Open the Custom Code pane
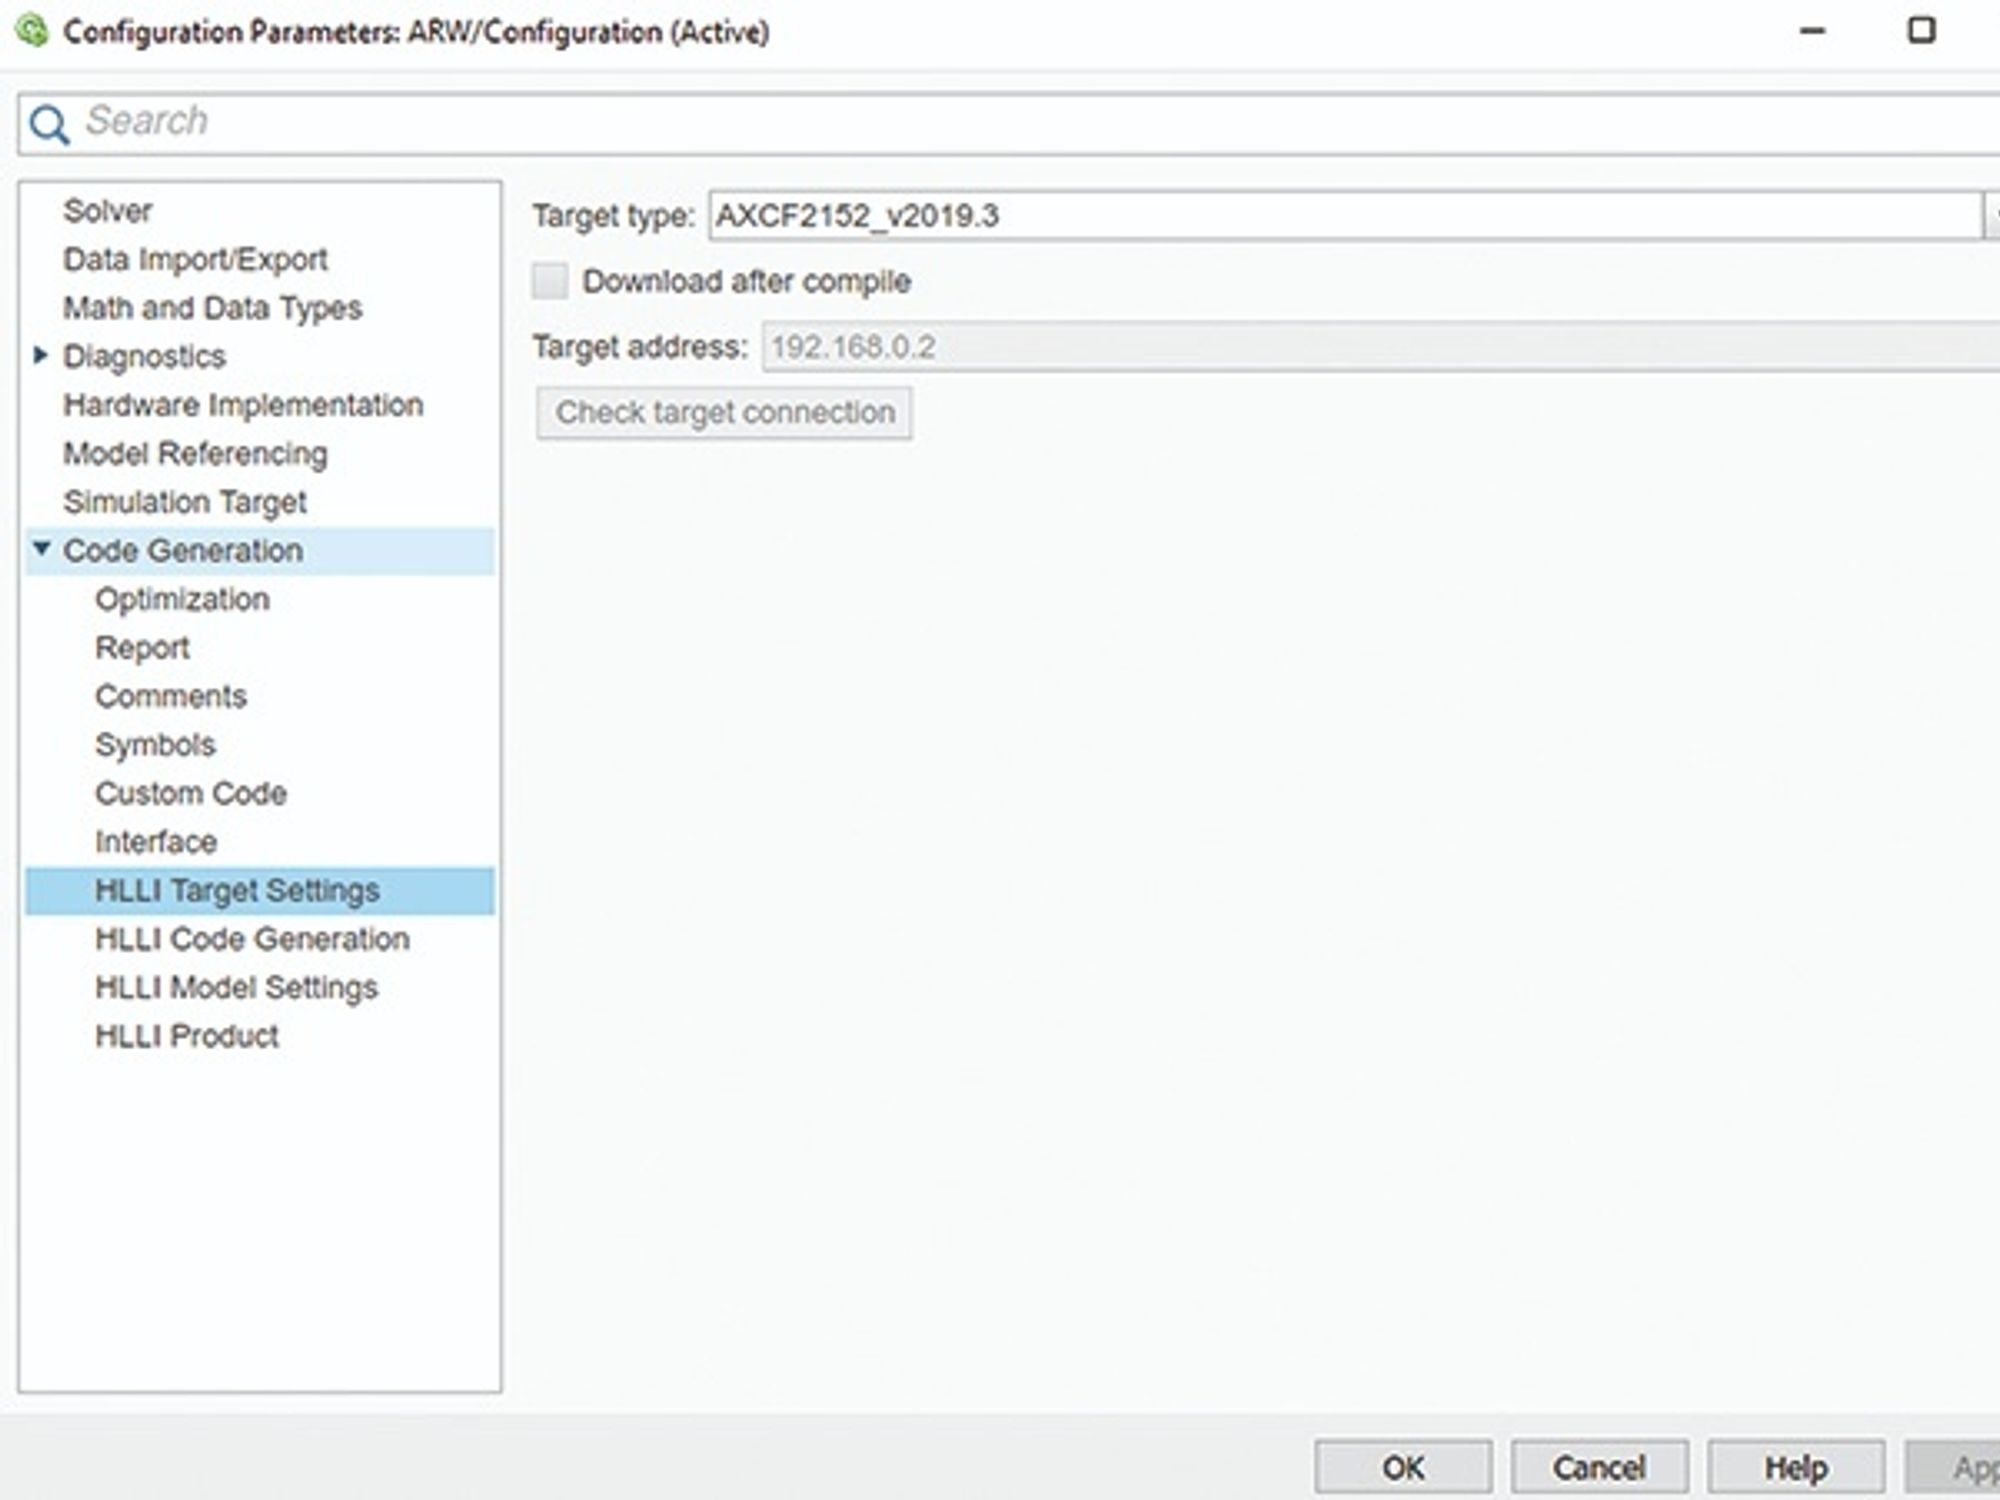The height and width of the screenshot is (1500, 2000). tap(191, 793)
